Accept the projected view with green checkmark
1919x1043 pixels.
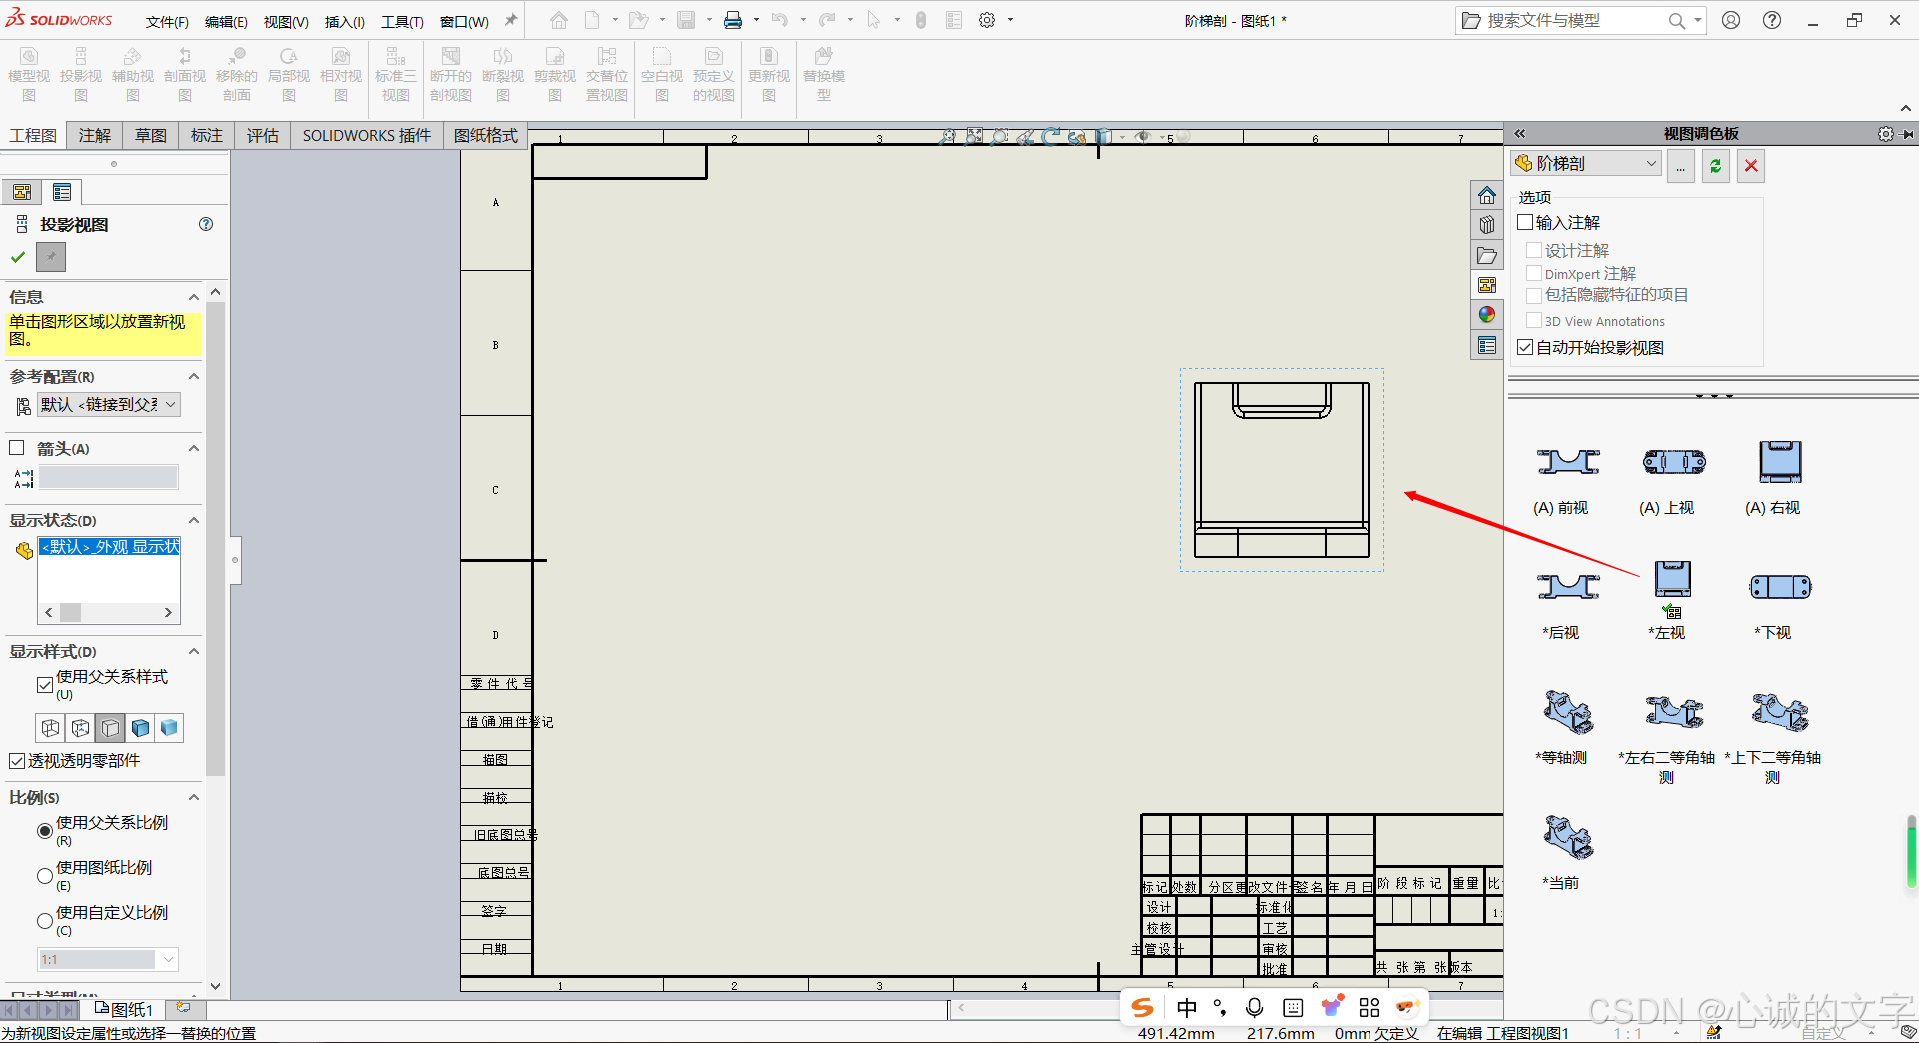18,257
